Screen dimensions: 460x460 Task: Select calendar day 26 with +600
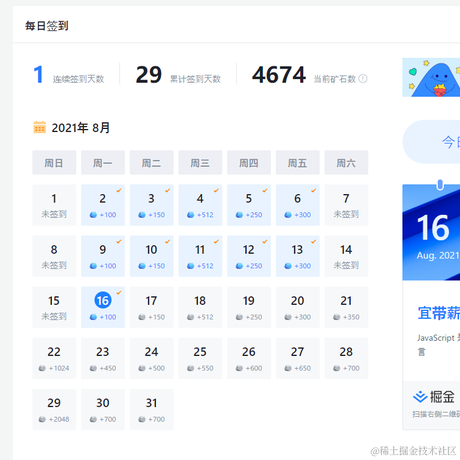tap(249, 358)
